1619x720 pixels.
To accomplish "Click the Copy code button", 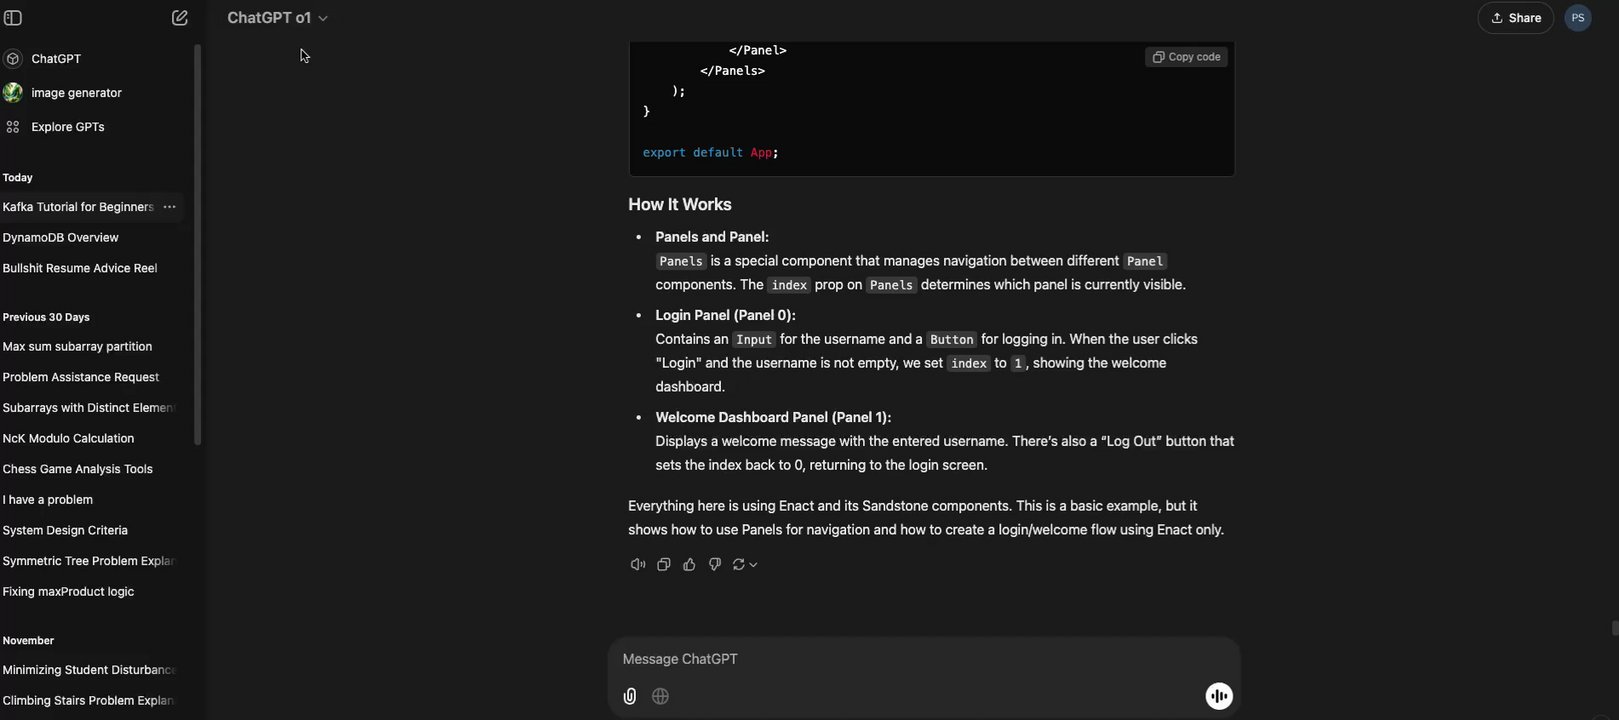I will [1186, 57].
